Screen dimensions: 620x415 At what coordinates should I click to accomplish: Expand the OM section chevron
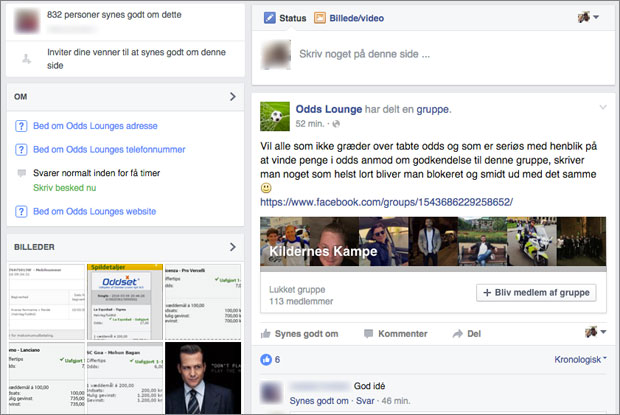(x=232, y=97)
